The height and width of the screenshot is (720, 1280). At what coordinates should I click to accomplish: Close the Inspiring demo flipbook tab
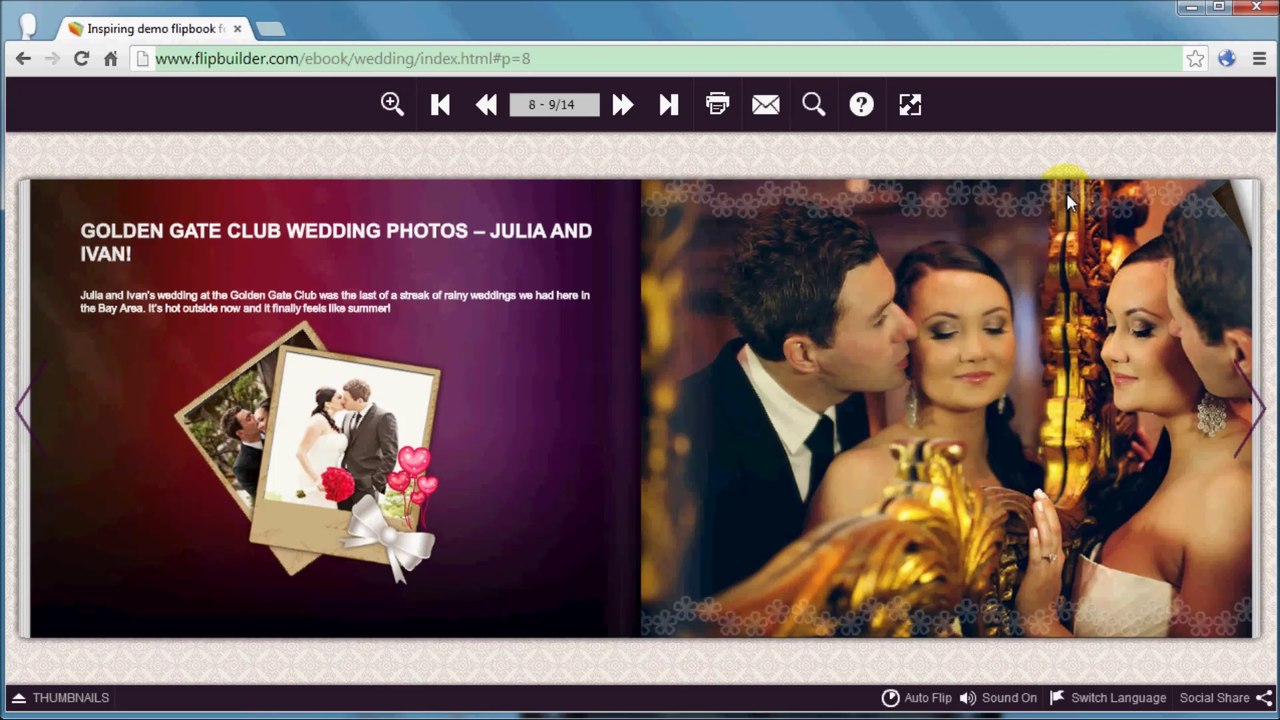point(237,29)
